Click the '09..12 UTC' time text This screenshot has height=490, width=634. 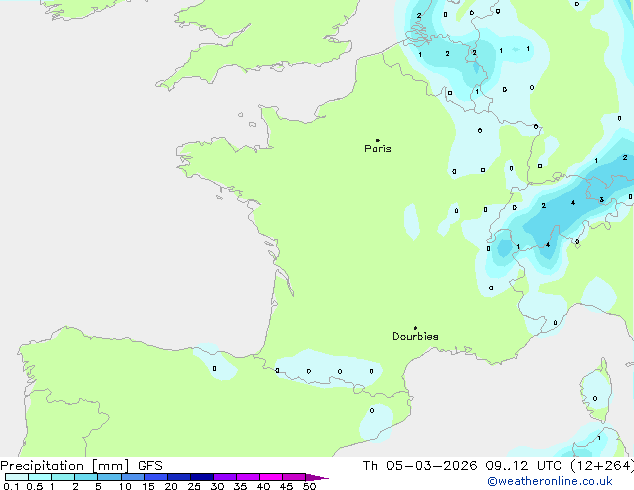523,466
